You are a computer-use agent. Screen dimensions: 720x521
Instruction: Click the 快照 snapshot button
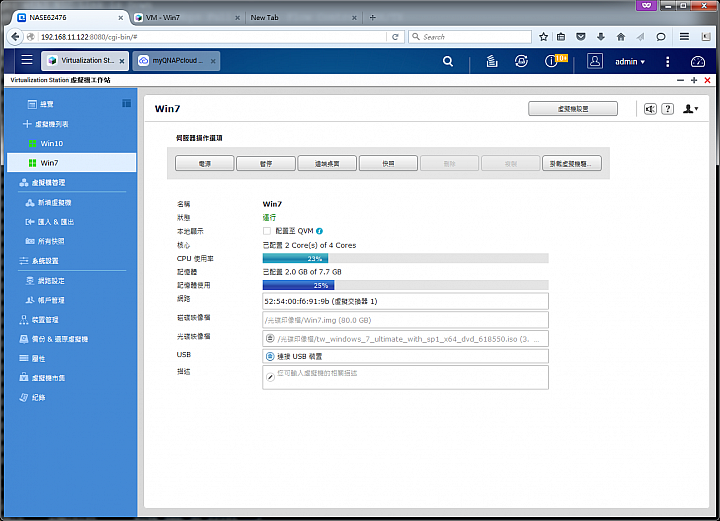pyautogui.click(x=388, y=163)
